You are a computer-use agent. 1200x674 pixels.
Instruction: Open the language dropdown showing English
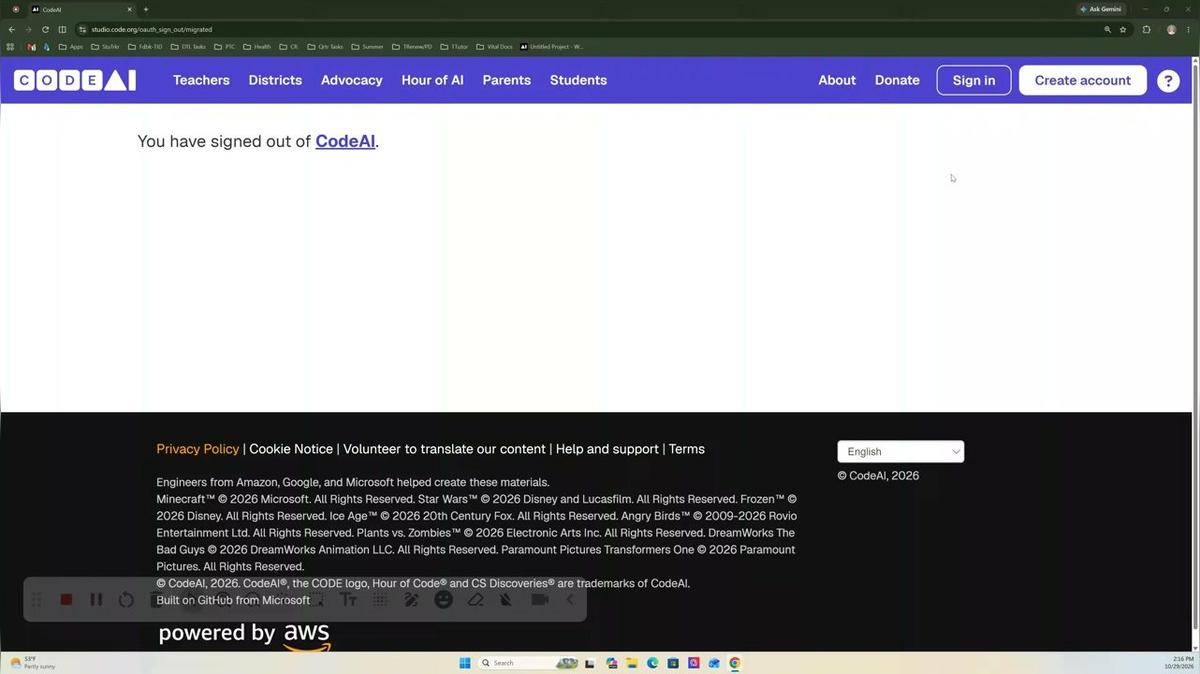pos(901,452)
